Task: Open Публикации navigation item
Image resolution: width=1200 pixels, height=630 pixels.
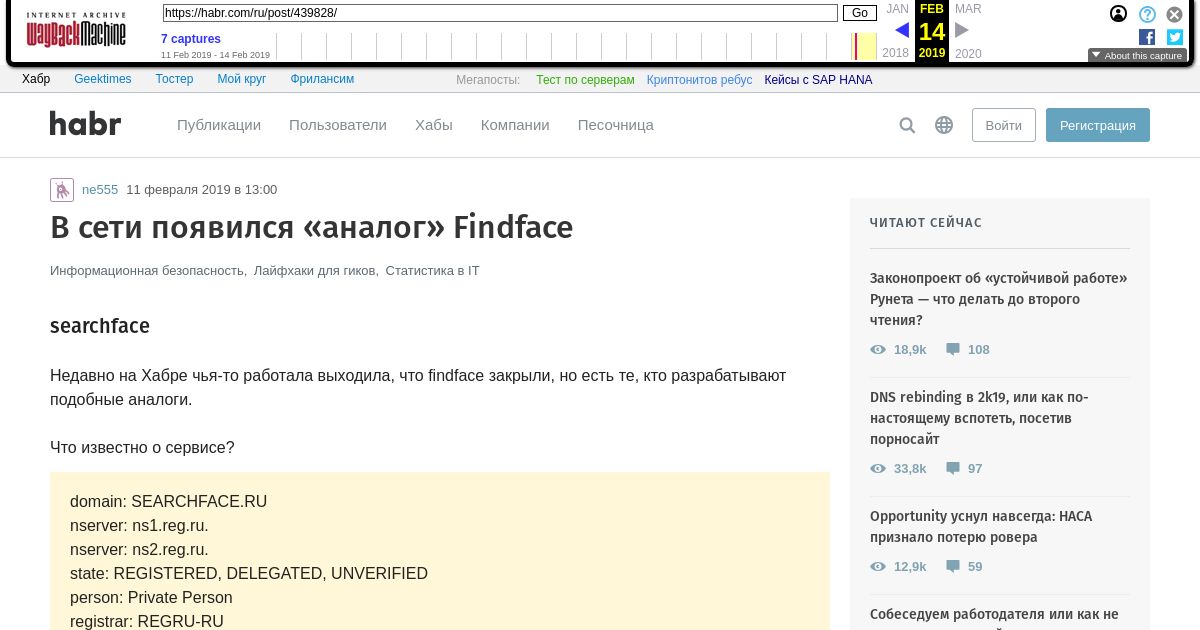Action: coord(219,125)
